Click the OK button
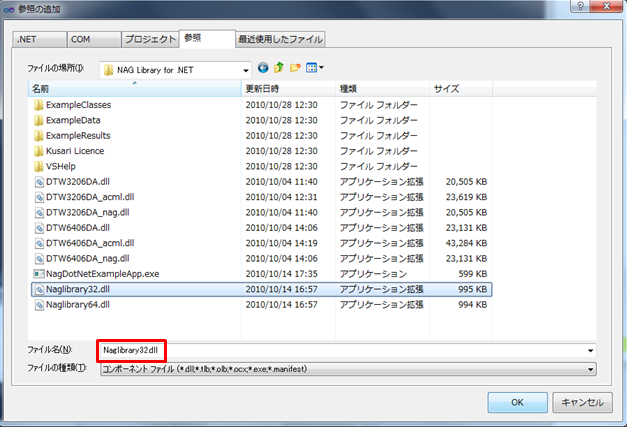 point(516,401)
